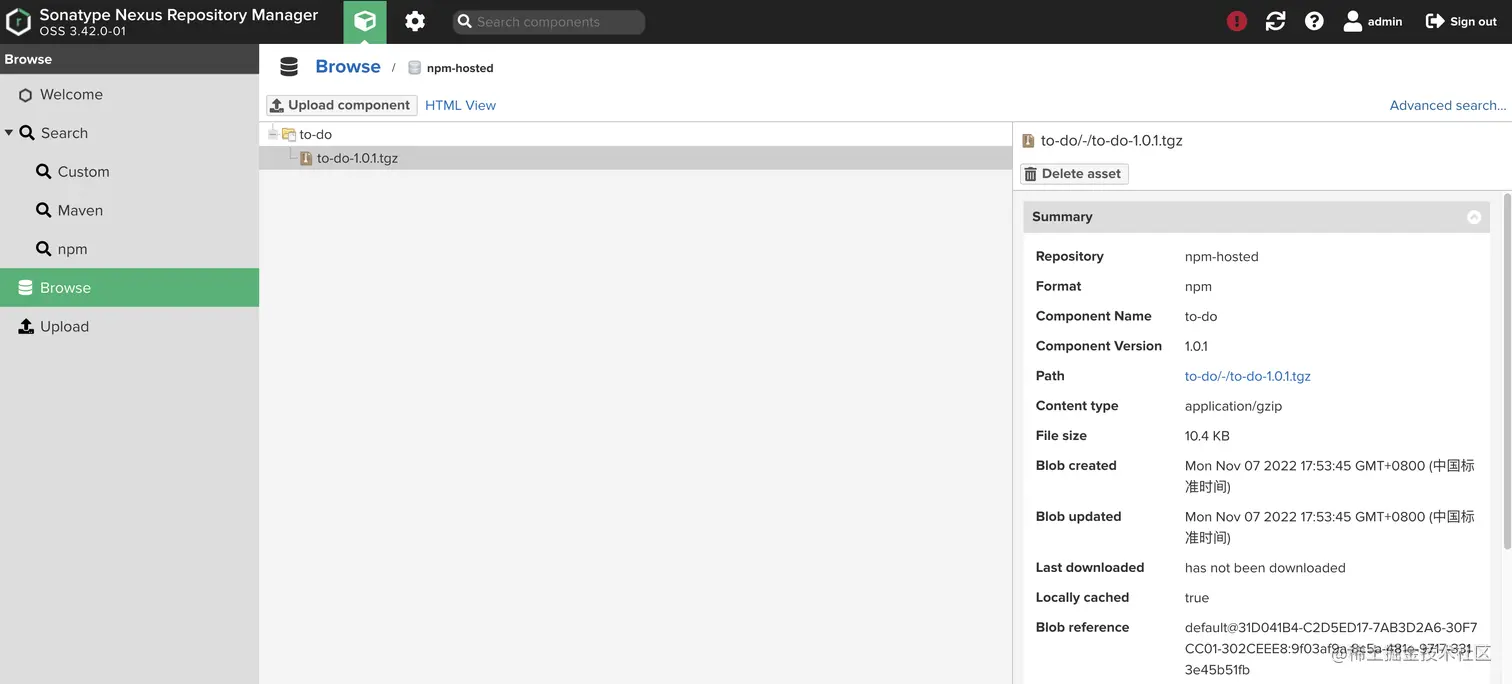Focus the Search components field

tap(548, 21)
